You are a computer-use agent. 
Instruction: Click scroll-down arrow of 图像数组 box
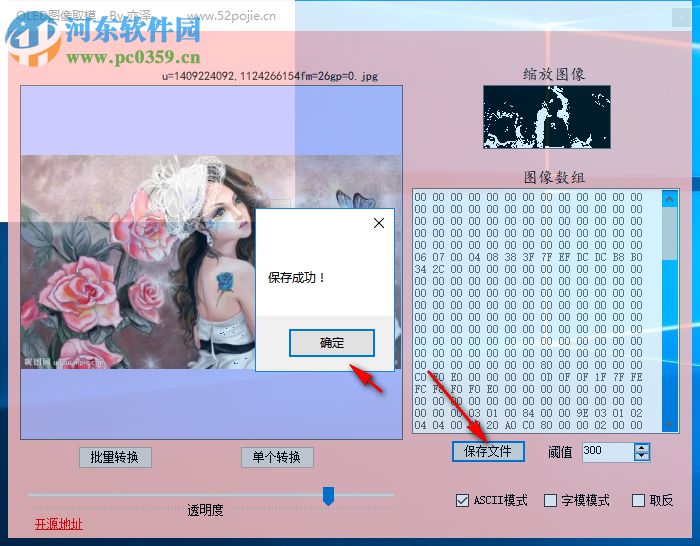(x=669, y=424)
